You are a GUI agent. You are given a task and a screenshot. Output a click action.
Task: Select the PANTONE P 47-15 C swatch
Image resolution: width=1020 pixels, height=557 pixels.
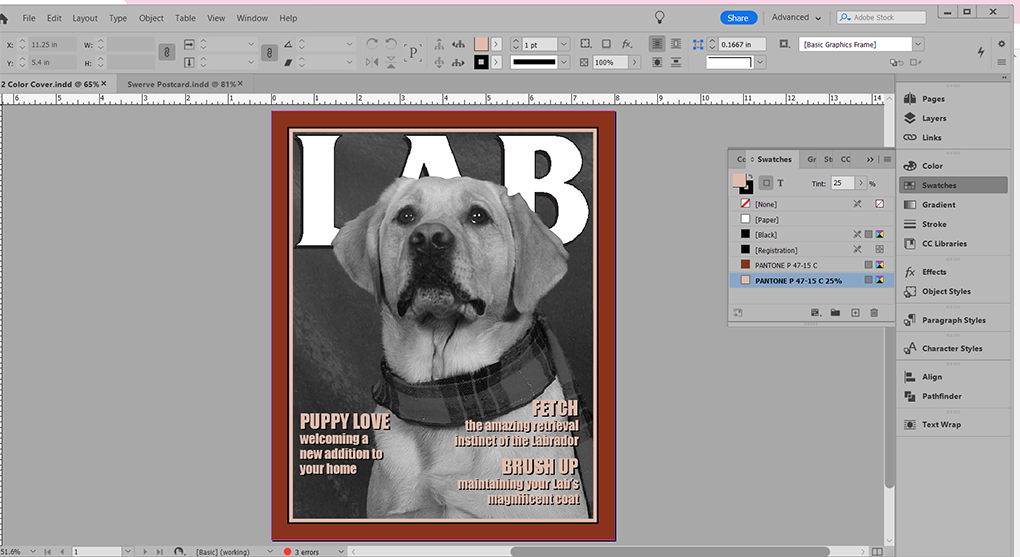(x=795, y=265)
